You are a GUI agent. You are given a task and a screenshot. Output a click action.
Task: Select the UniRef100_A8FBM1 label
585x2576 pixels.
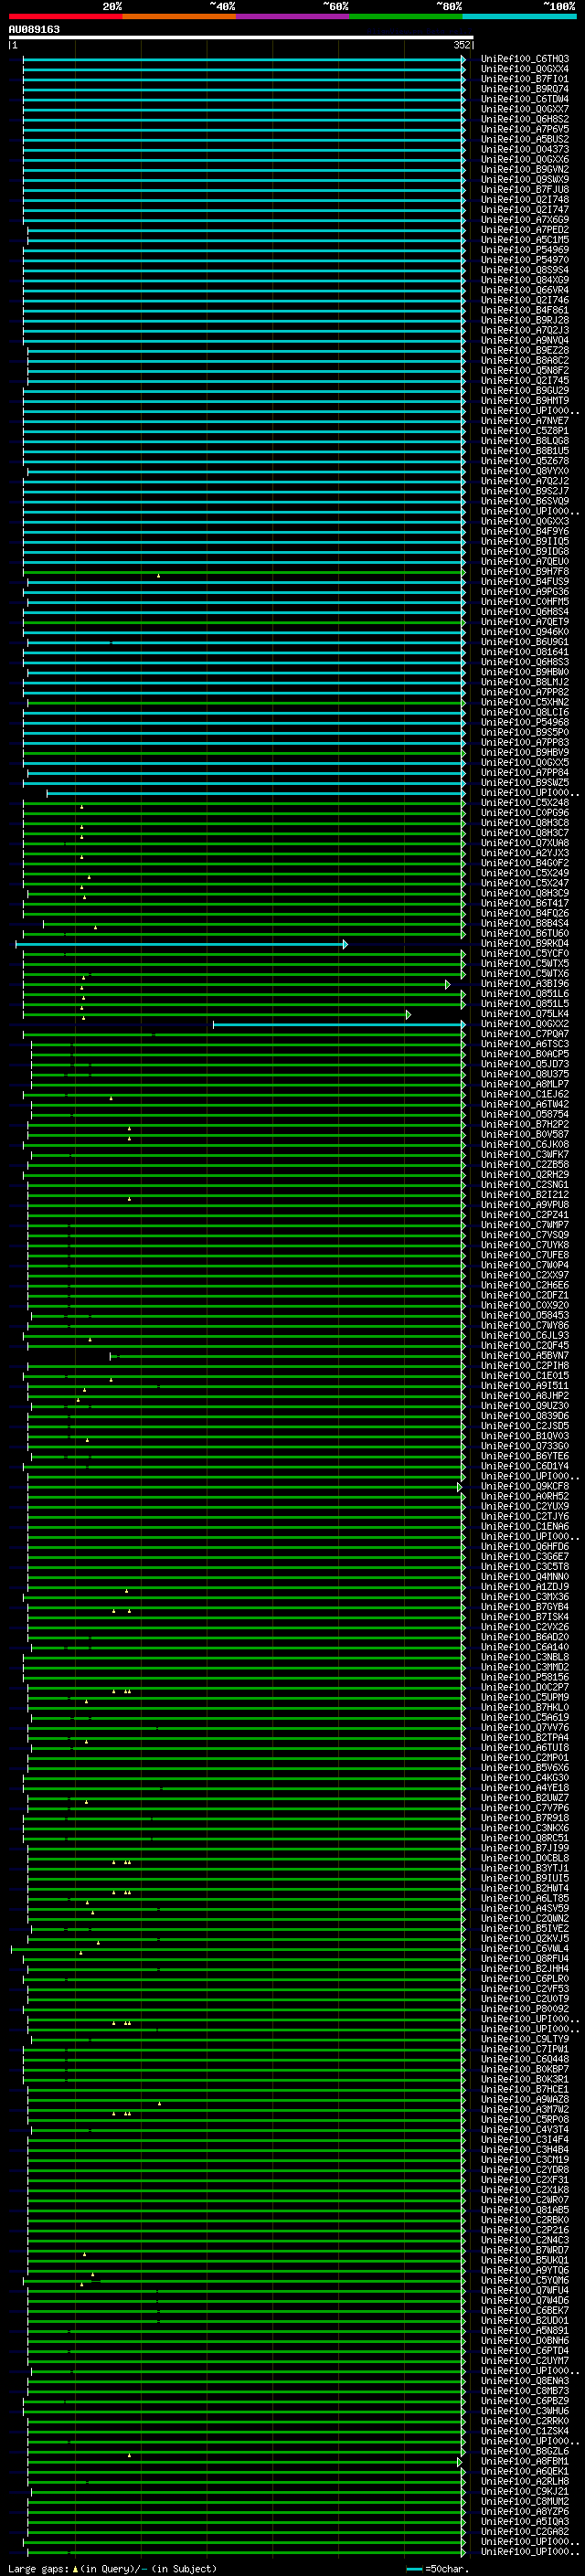(525, 2461)
